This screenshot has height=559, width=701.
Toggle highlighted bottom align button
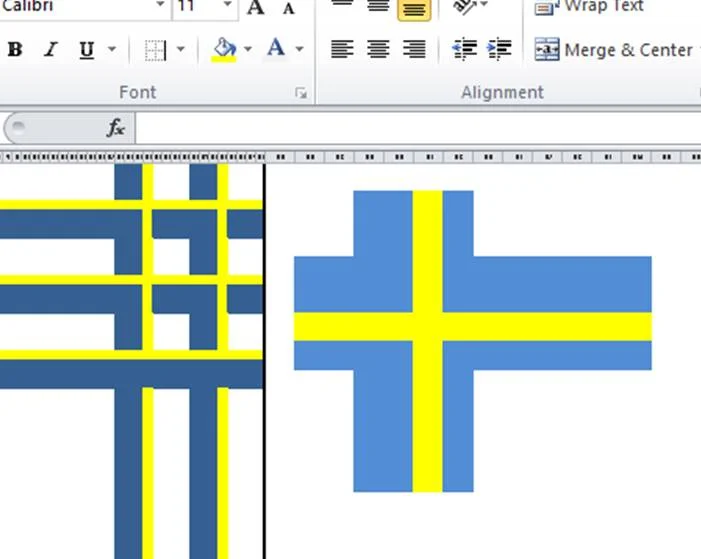[414, 9]
